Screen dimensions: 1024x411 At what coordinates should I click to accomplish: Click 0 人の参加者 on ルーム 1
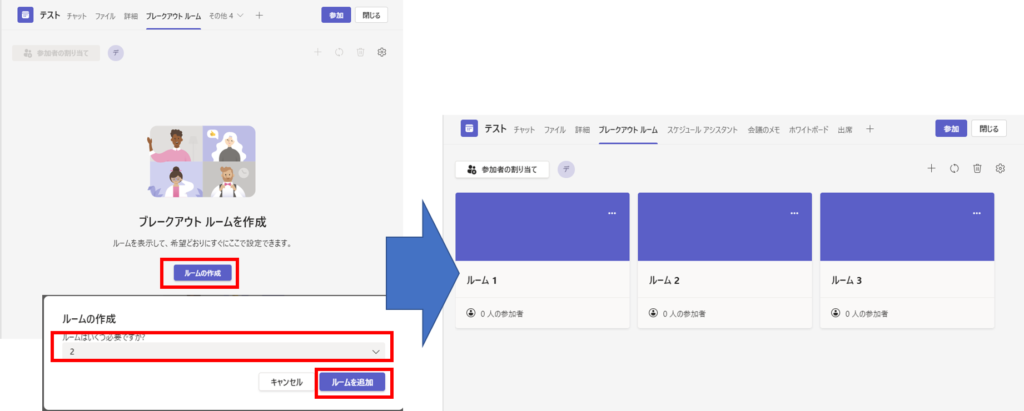click(x=501, y=313)
